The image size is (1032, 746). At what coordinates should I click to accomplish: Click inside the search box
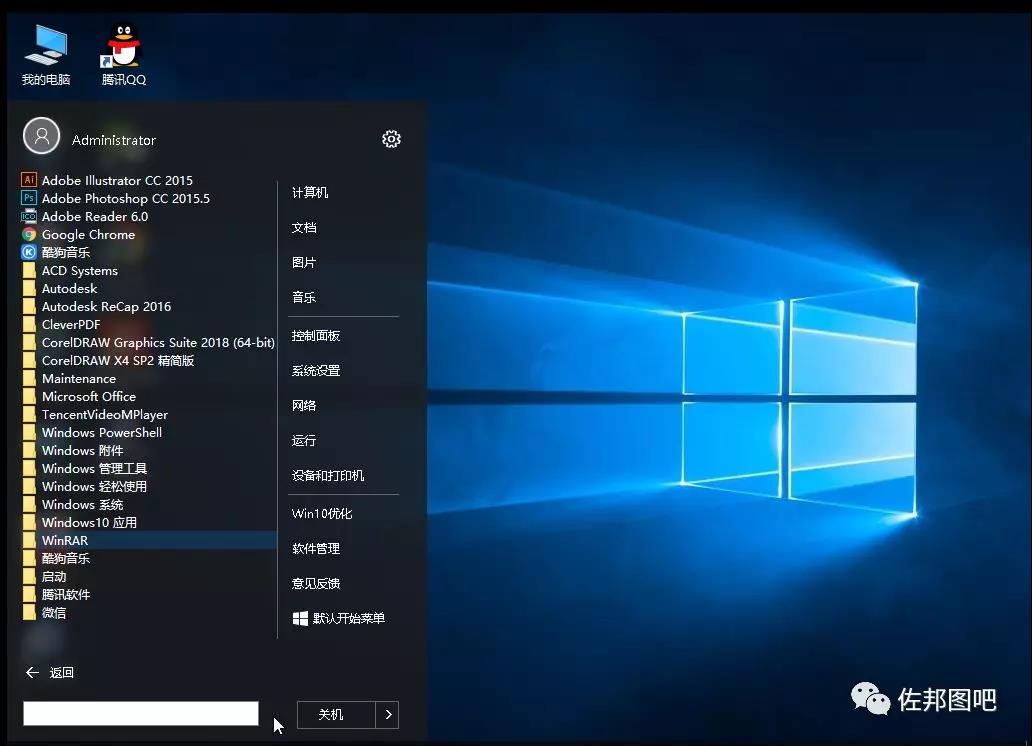pyautogui.click(x=140, y=713)
